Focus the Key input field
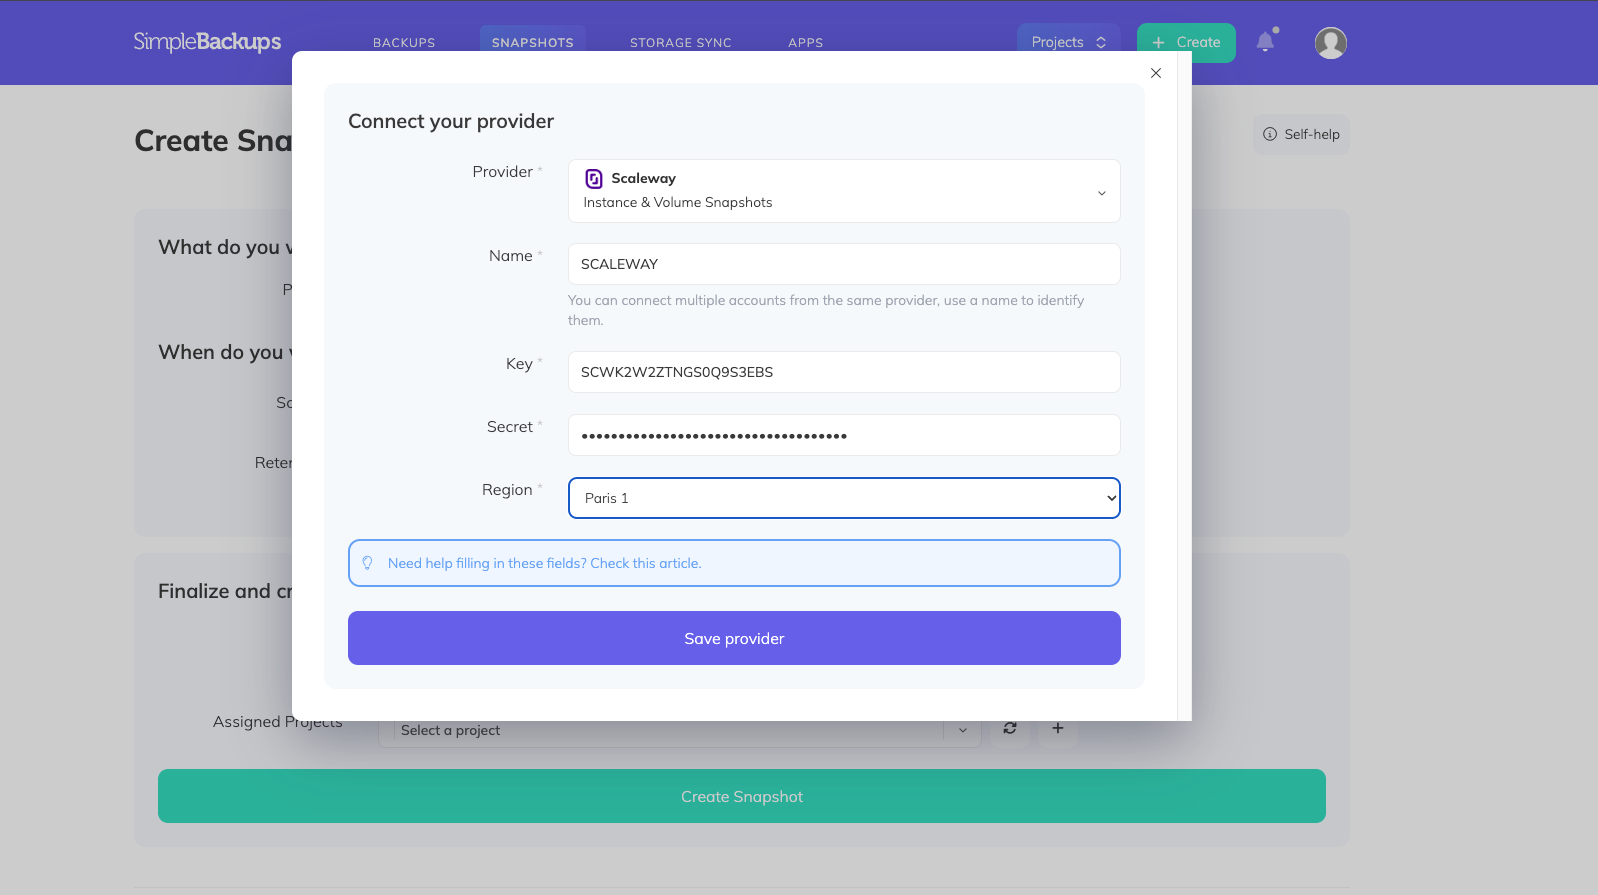The image size is (1598, 895). [844, 372]
